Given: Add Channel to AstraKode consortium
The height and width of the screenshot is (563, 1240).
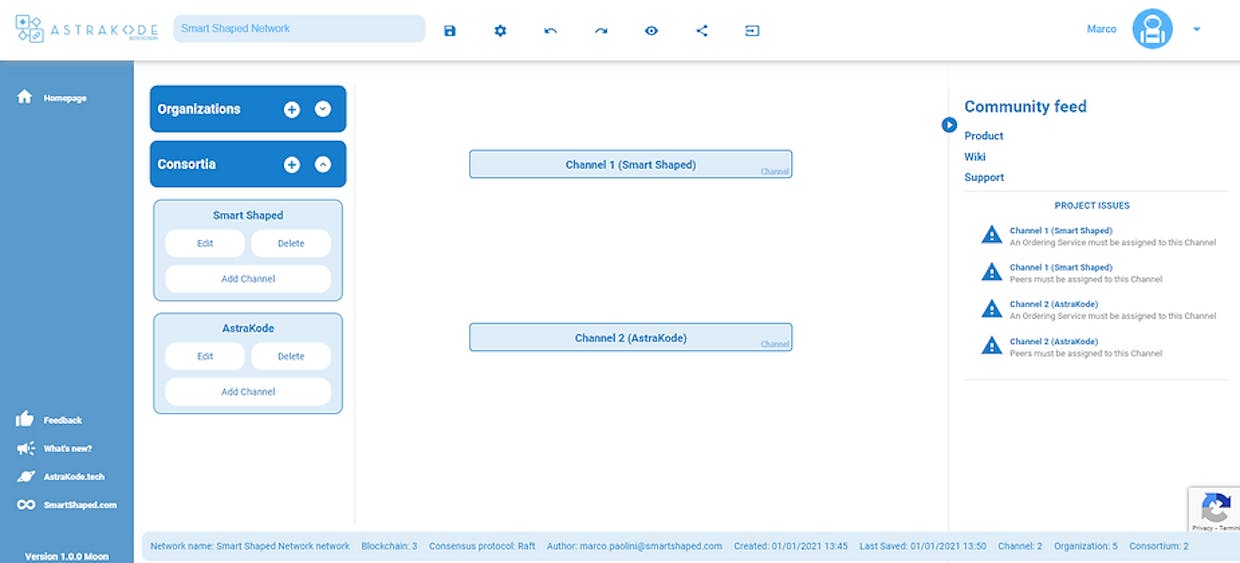Looking at the screenshot, I should click(x=248, y=392).
